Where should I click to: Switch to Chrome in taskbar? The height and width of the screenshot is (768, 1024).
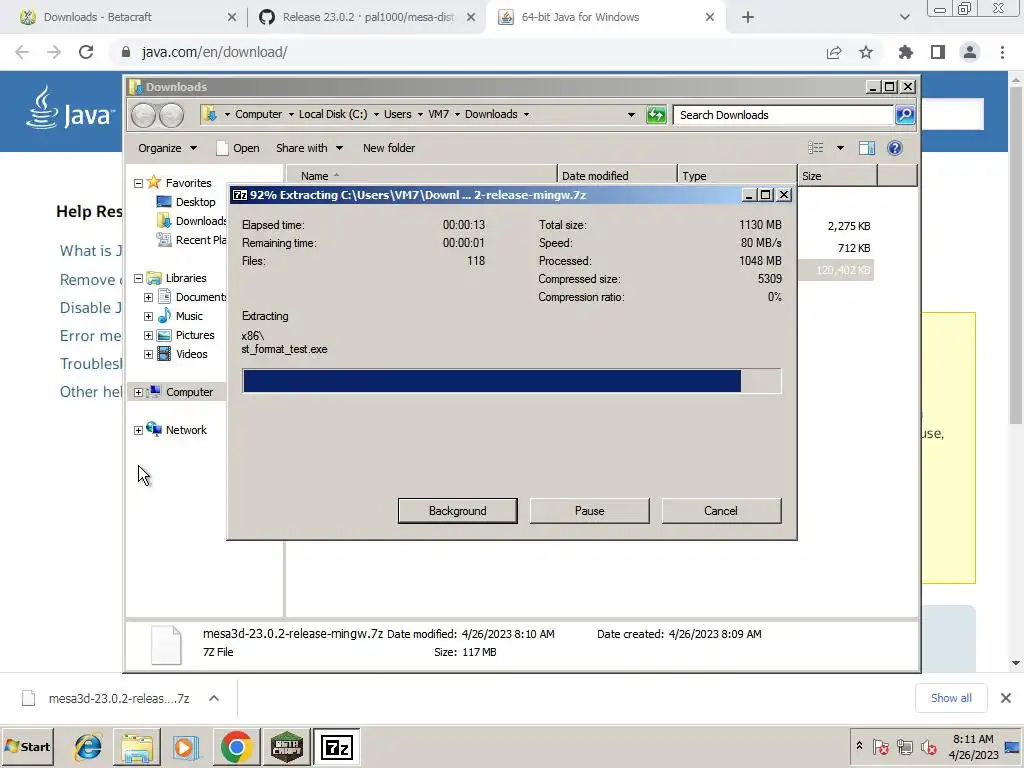click(x=236, y=746)
